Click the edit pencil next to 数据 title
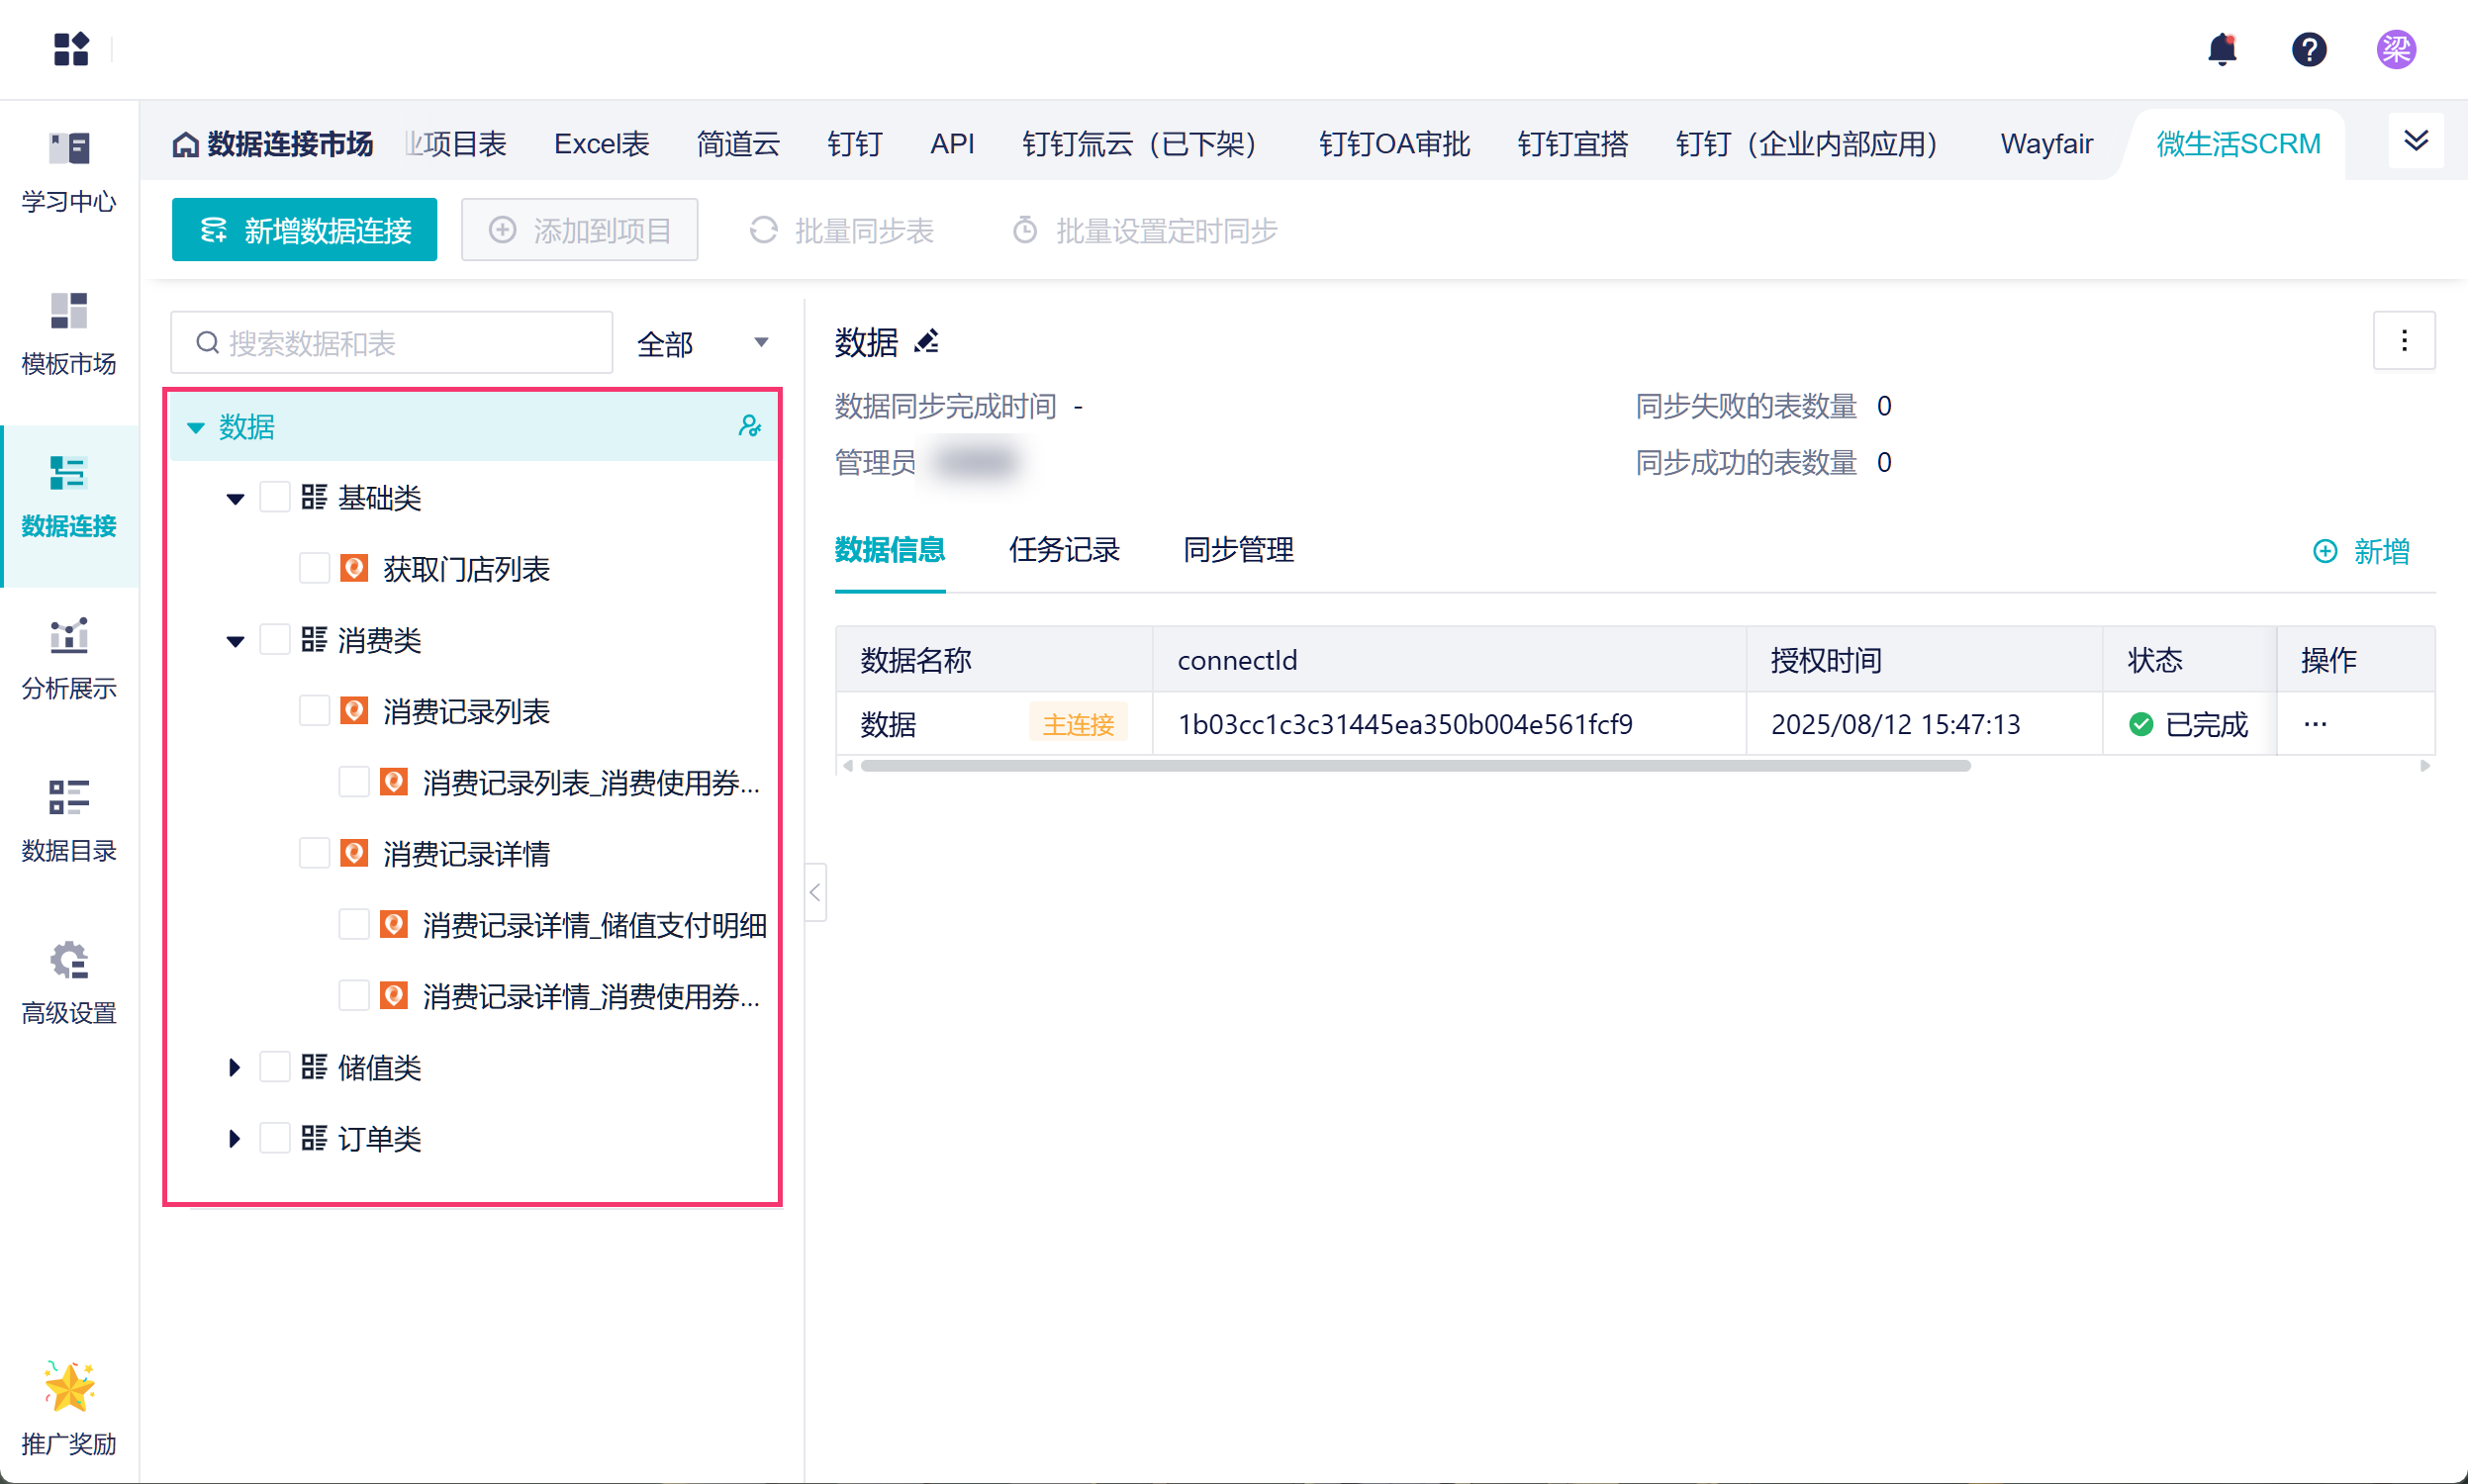The height and width of the screenshot is (1484, 2468). [x=927, y=342]
